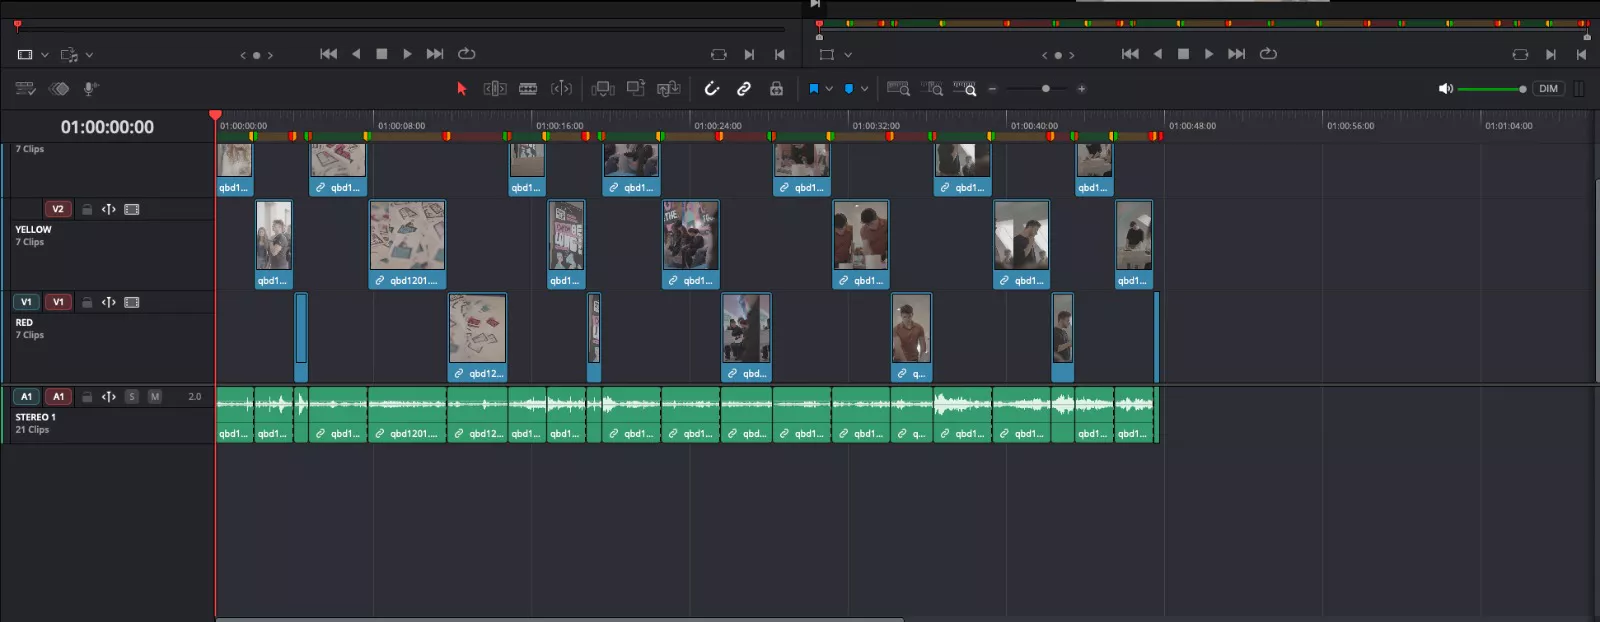Click the Detail Zoom icon
Screen dimensions: 1600x622
(932, 89)
